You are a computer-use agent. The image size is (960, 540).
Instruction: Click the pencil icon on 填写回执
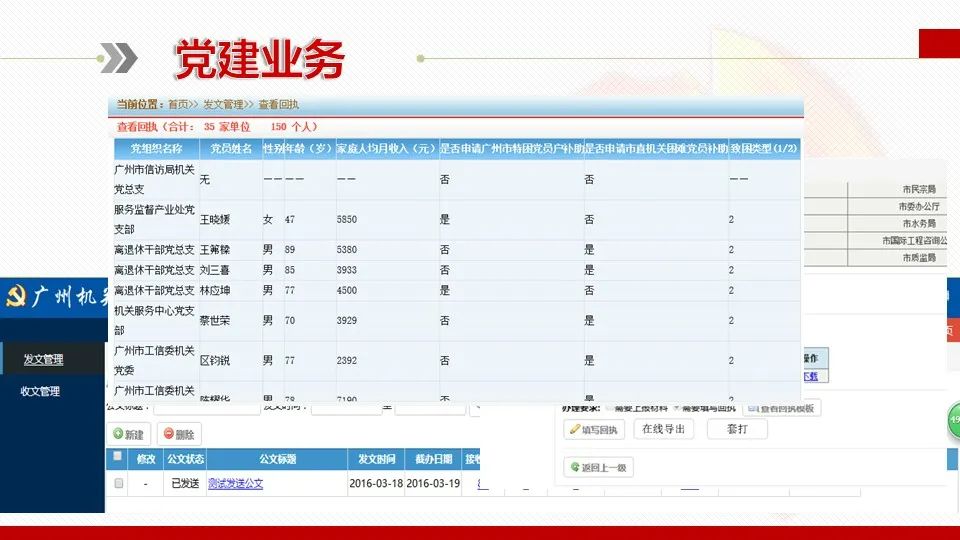tap(574, 429)
